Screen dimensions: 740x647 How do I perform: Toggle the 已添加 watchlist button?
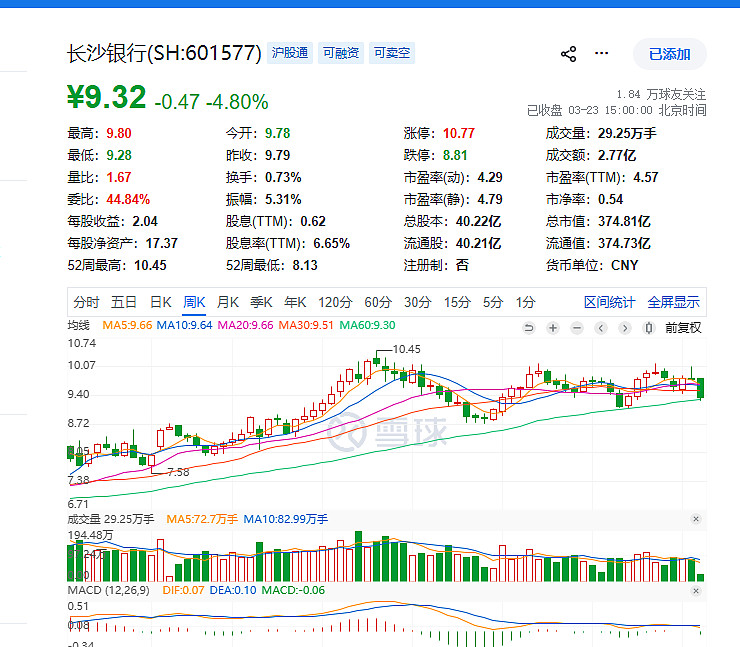[x=669, y=54]
